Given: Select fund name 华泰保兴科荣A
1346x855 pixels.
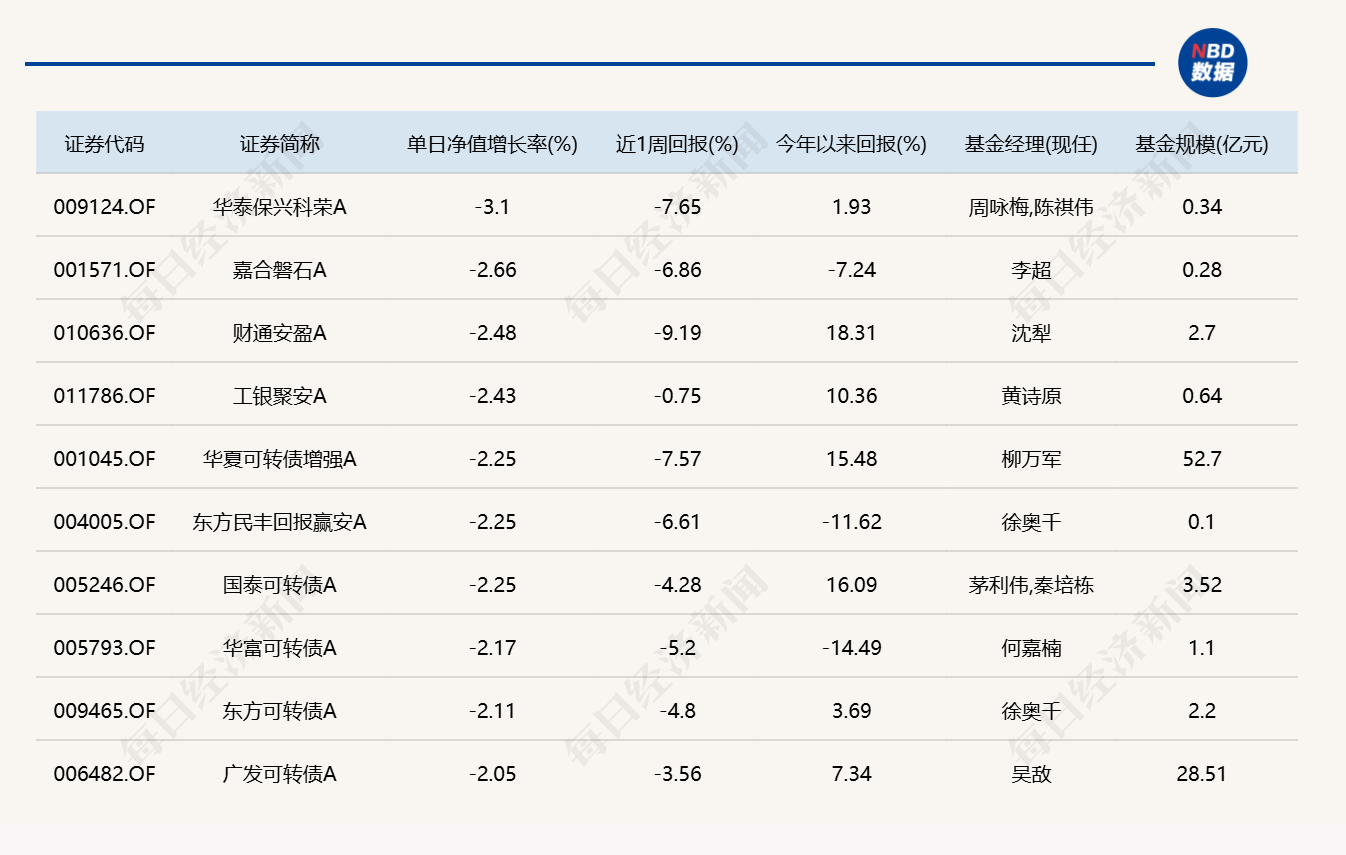Looking at the screenshot, I should coord(280,207).
